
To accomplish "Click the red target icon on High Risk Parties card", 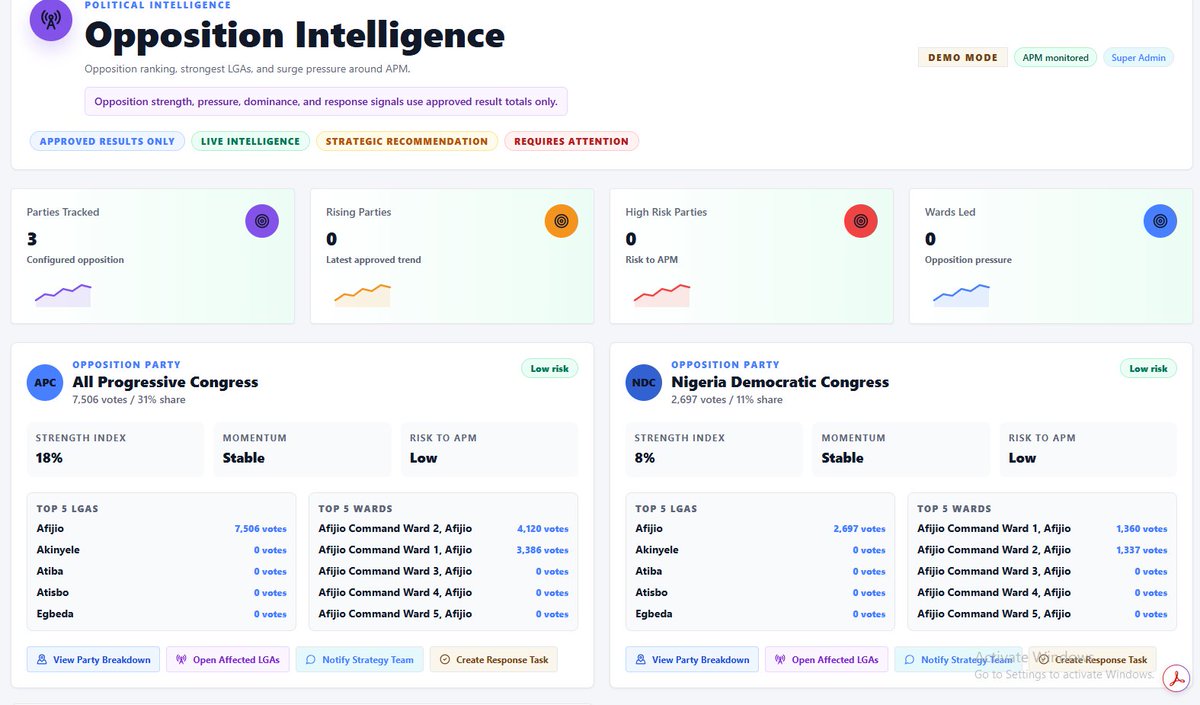I will click(x=860, y=221).
